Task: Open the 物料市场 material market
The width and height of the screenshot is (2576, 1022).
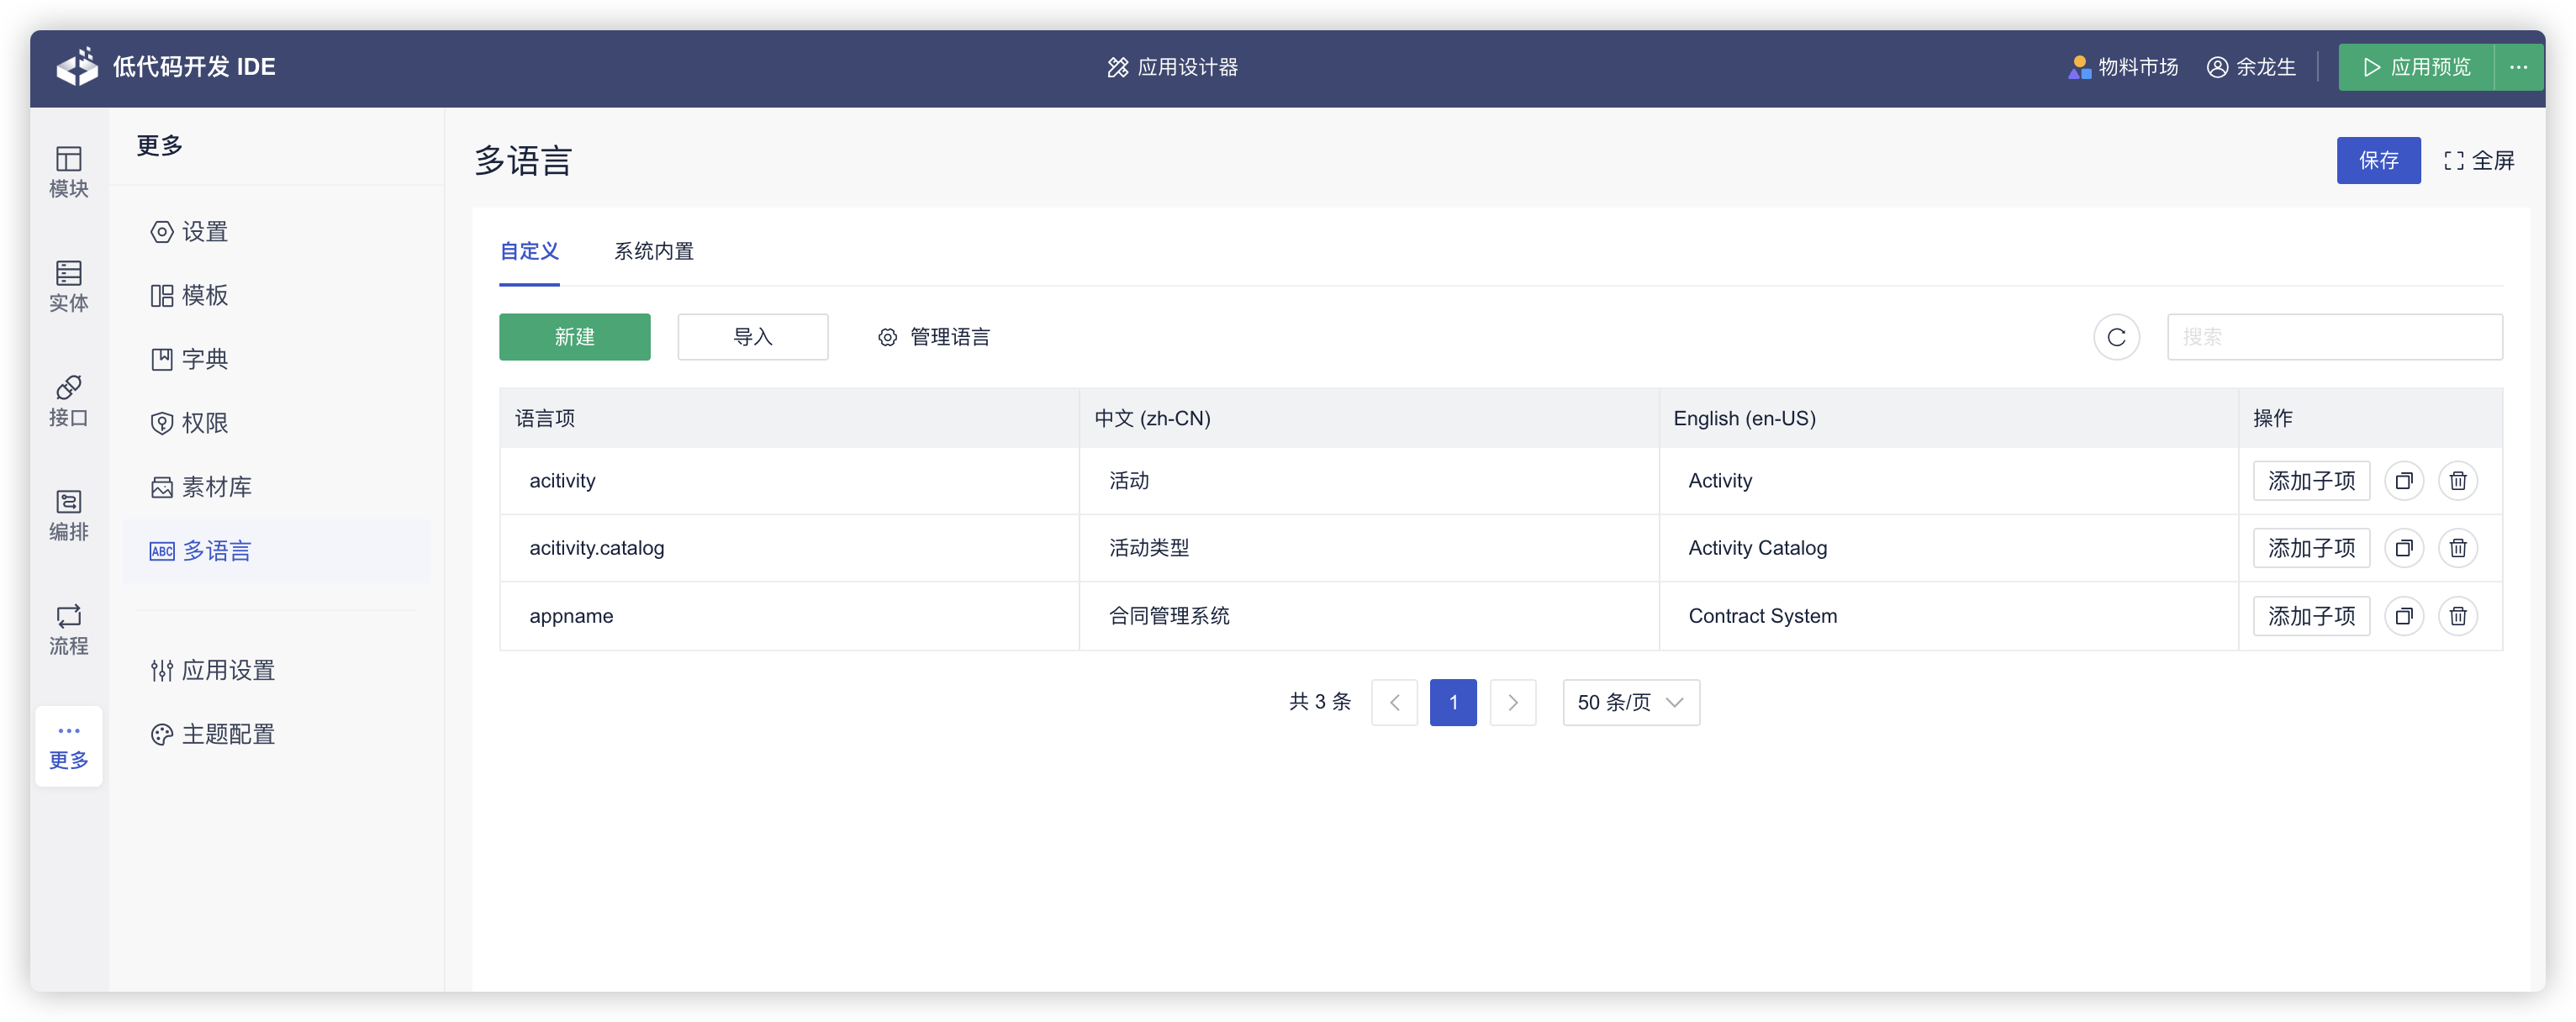Action: tap(2123, 67)
